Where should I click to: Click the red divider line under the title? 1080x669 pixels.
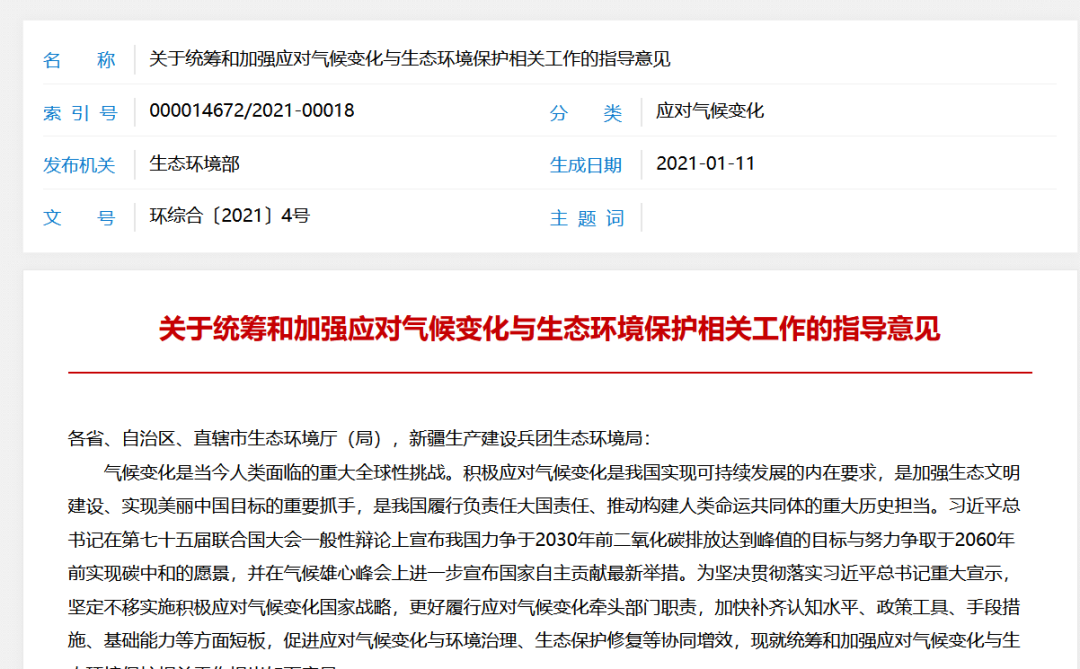pos(540,370)
